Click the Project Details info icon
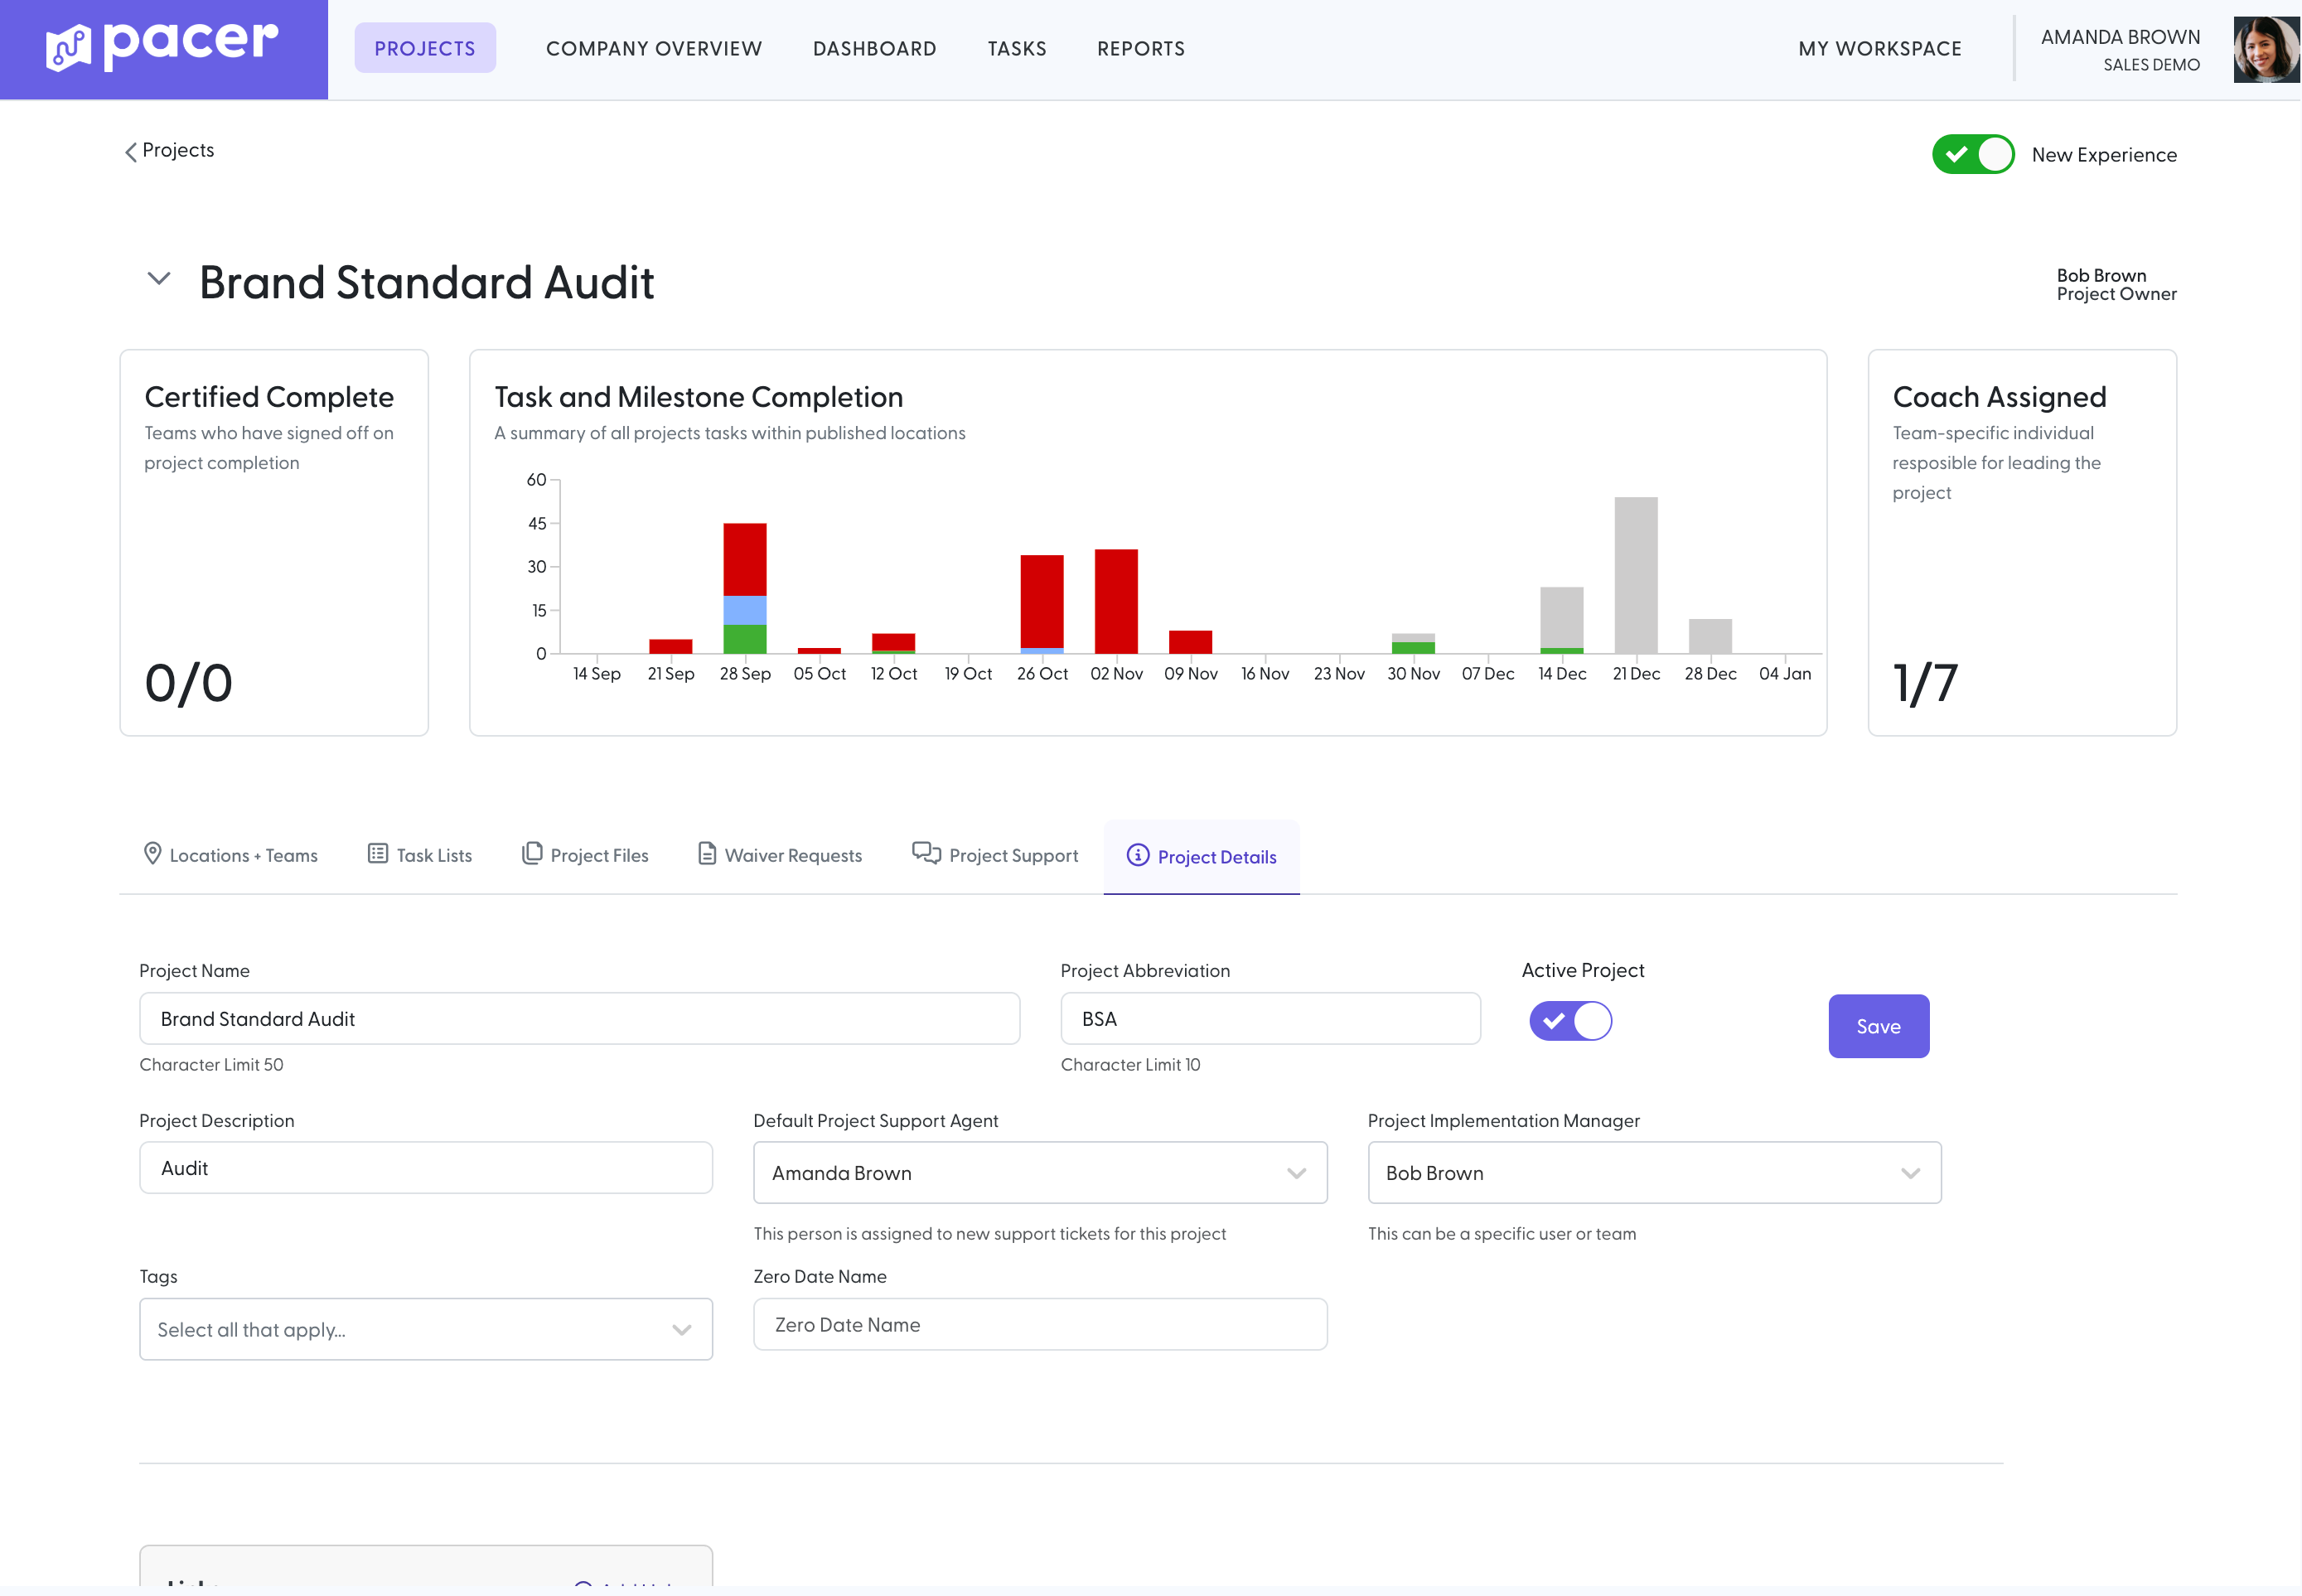This screenshot has width=2302, height=1596. pyautogui.click(x=1137, y=854)
